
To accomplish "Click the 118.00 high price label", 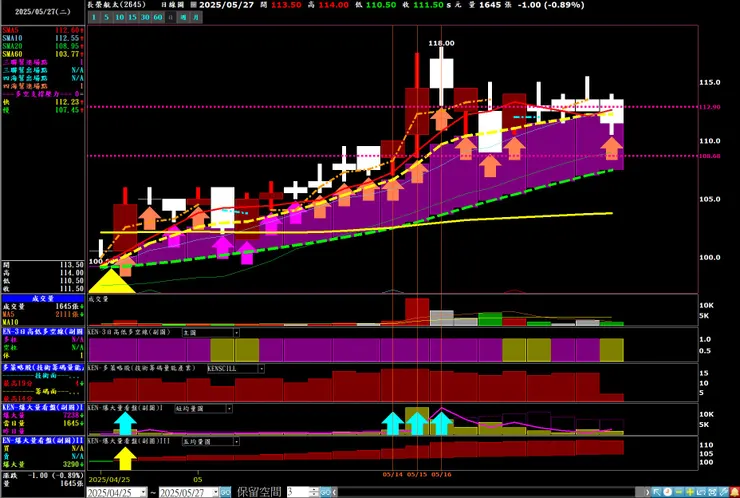I will (x=441, y=43).
